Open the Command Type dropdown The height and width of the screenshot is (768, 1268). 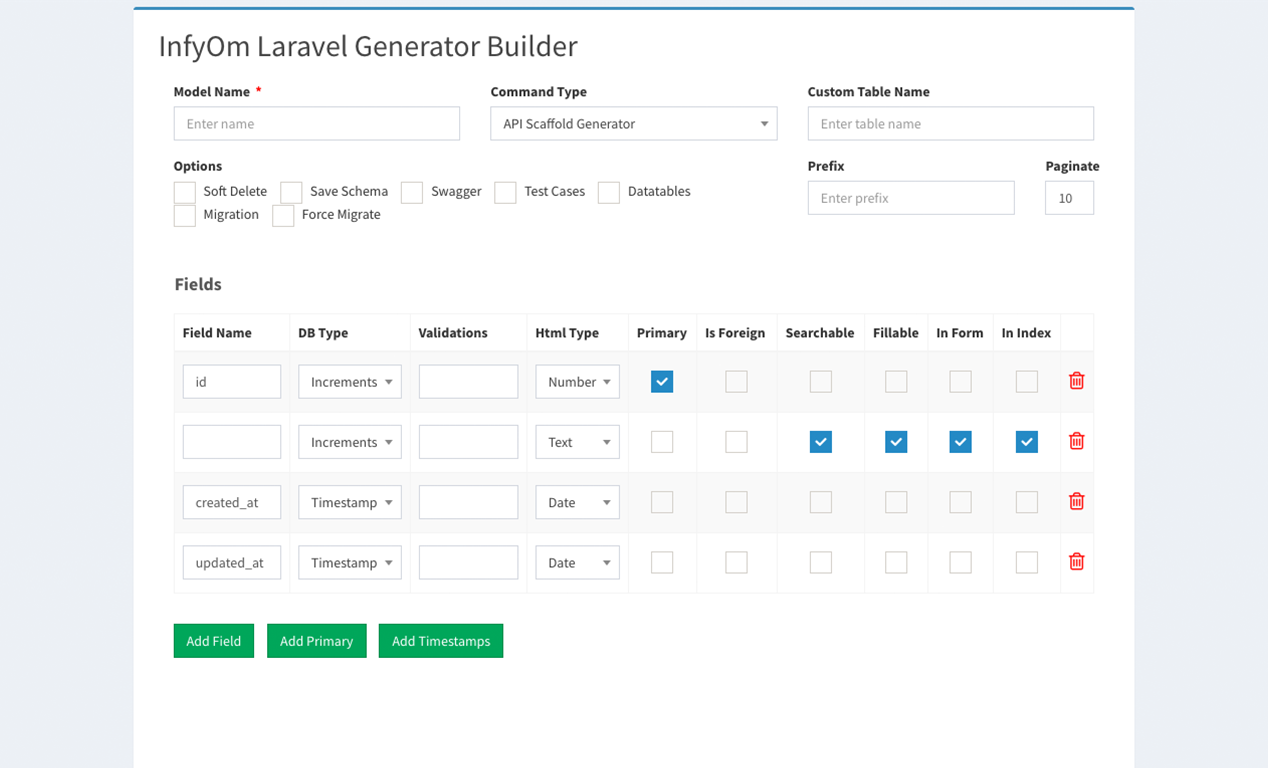pyautogui.click(x=633, y=123)
